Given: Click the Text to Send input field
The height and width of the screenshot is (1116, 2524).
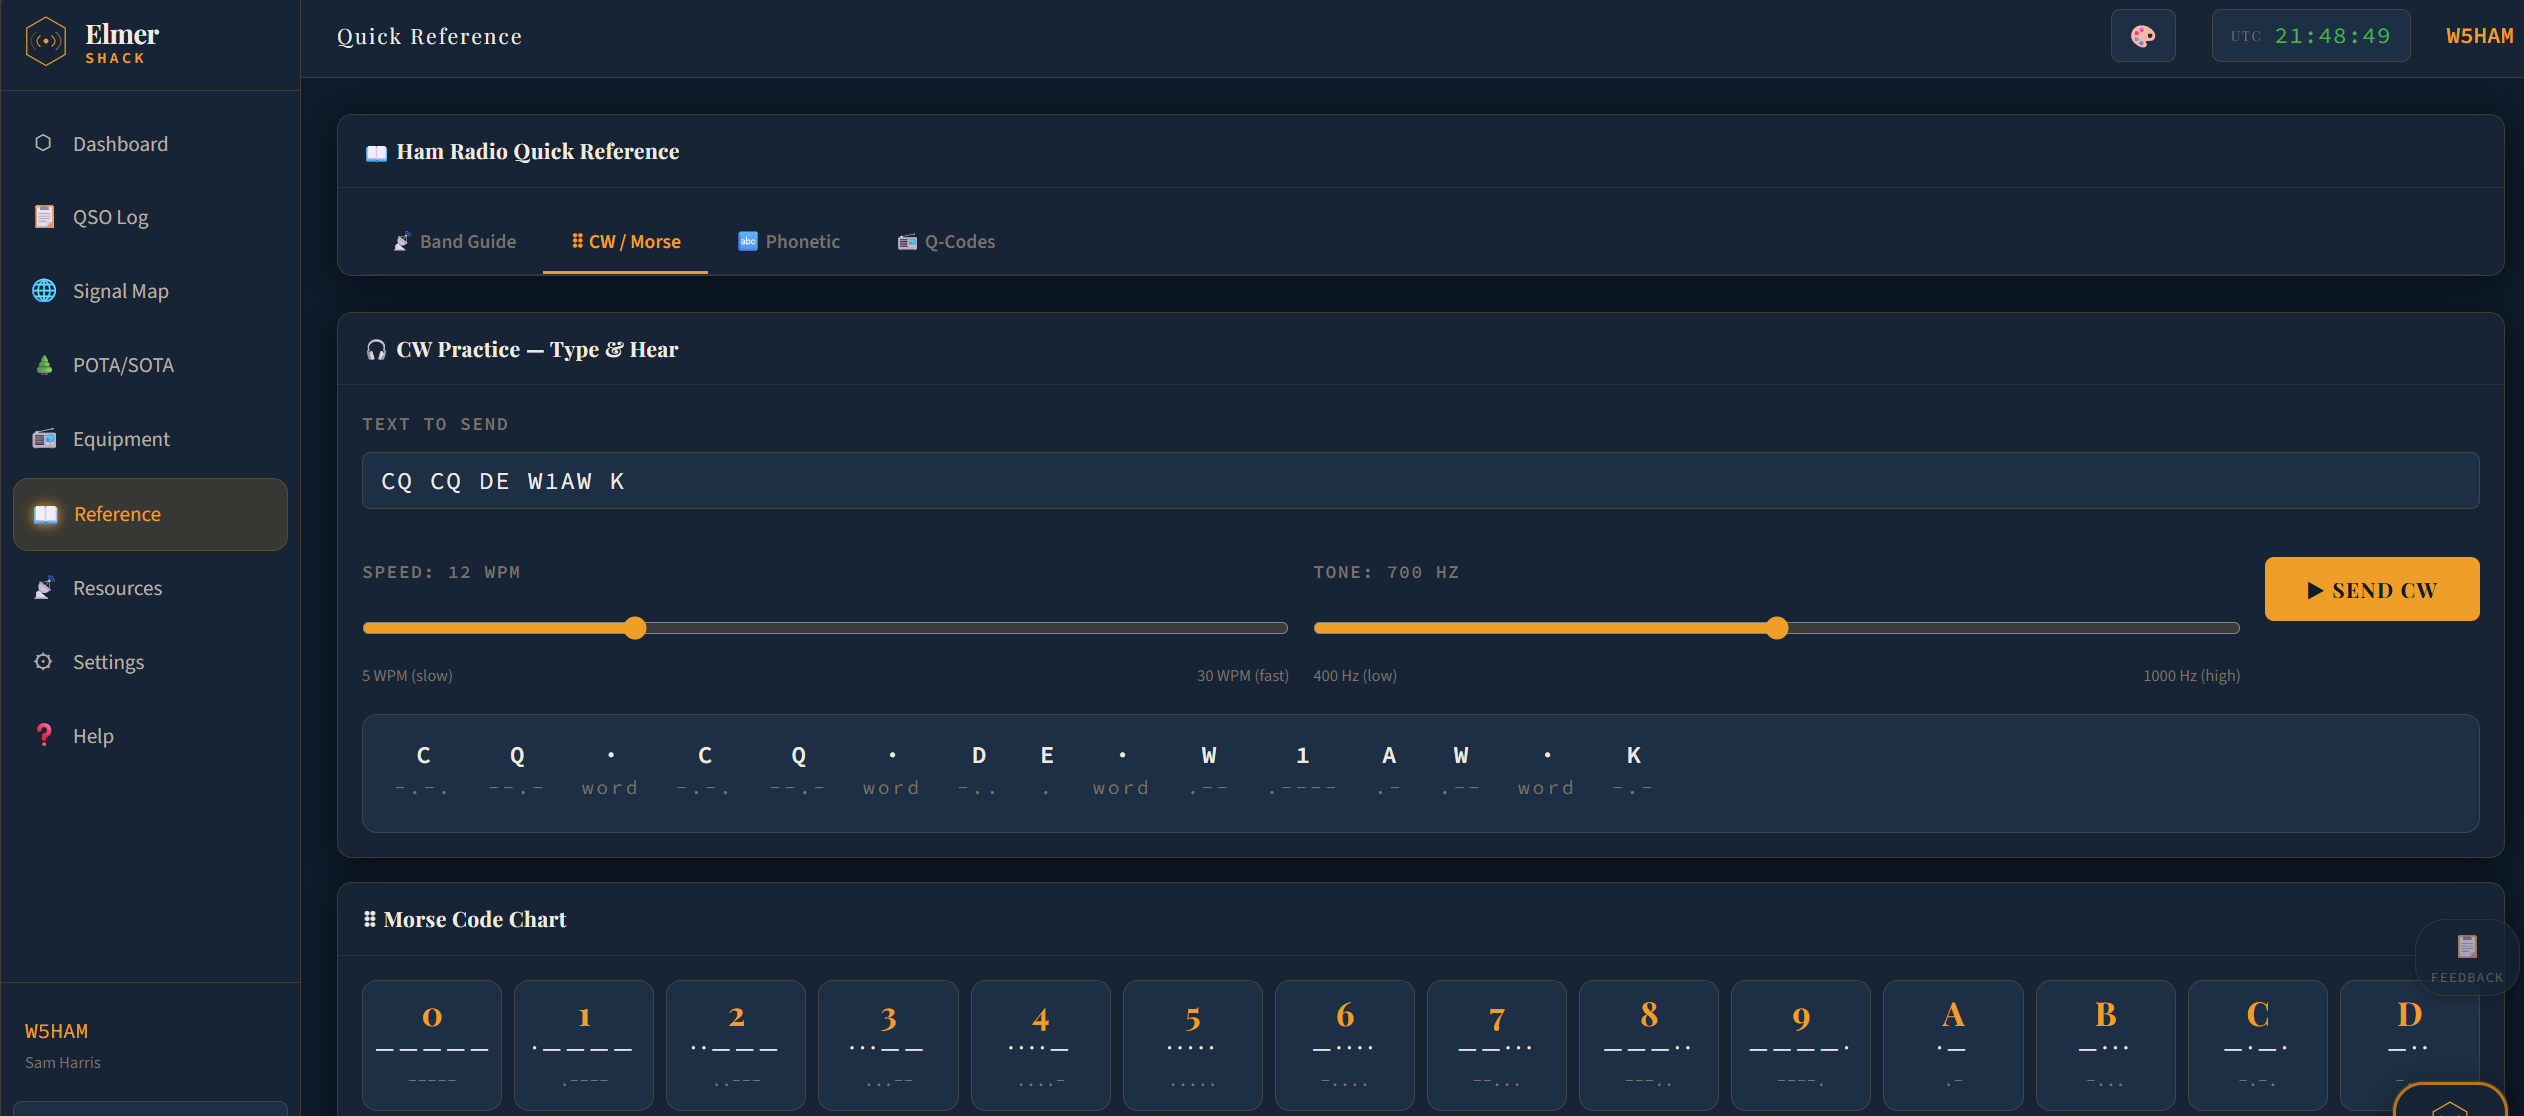Looking at the screenshot, I should tap(1420, 481).
